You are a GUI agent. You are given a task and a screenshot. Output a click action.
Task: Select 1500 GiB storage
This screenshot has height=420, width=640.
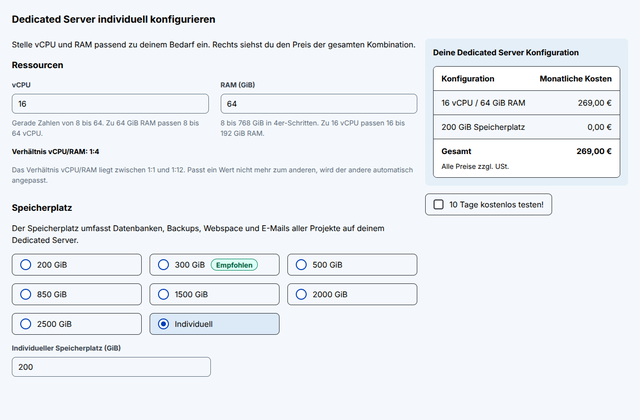pyautogui.click(x=214, y=294)
